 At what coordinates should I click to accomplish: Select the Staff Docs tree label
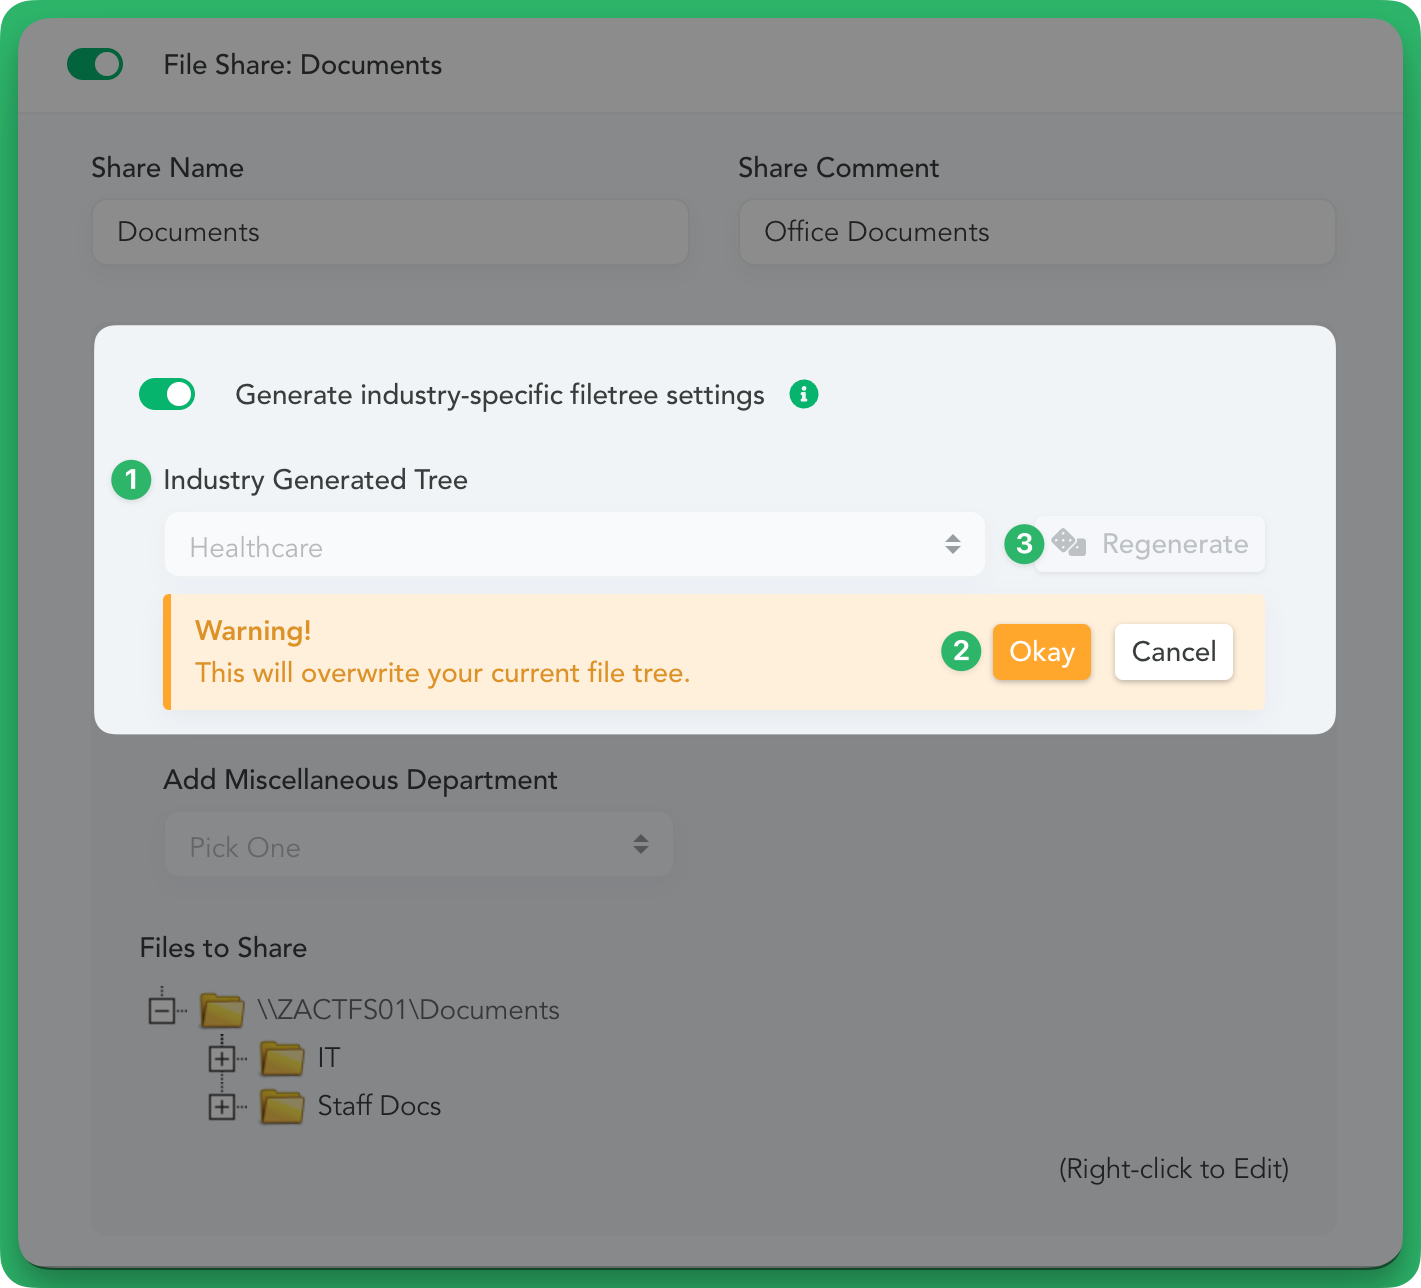379,1106
